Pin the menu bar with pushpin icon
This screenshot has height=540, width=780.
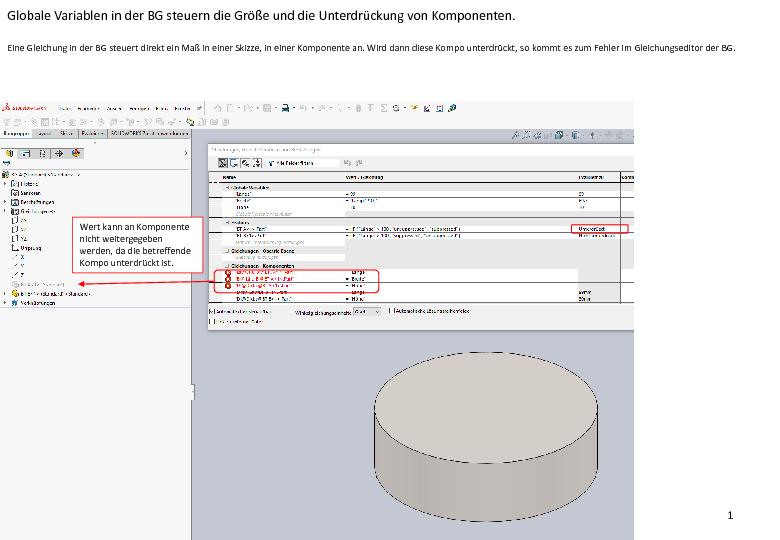click(199, 108)
